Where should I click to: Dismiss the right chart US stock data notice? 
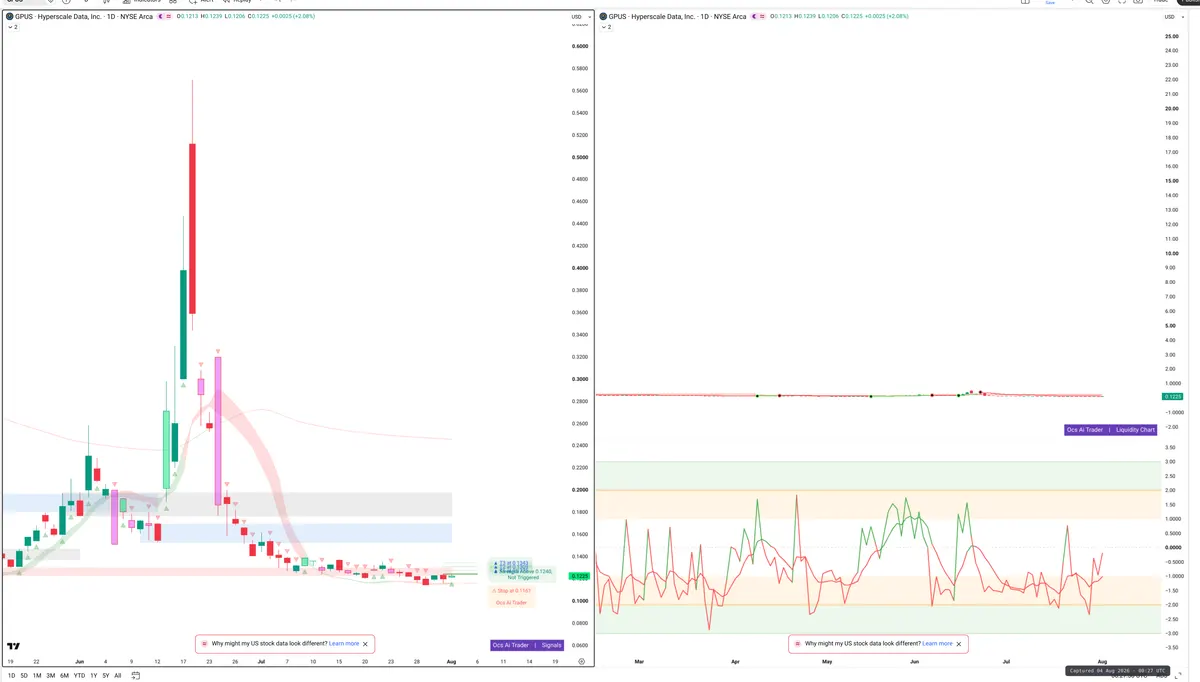pos(959,644)
